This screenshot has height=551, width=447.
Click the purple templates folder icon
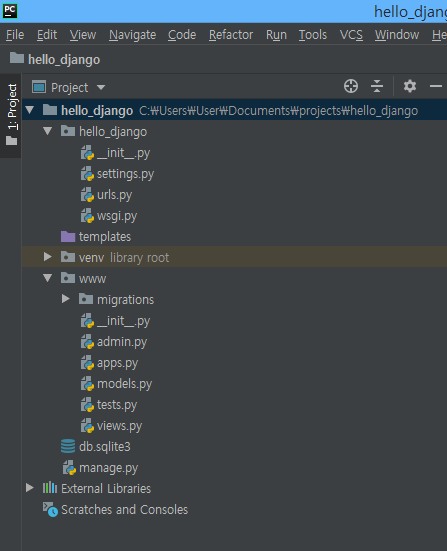pos(68,236)
